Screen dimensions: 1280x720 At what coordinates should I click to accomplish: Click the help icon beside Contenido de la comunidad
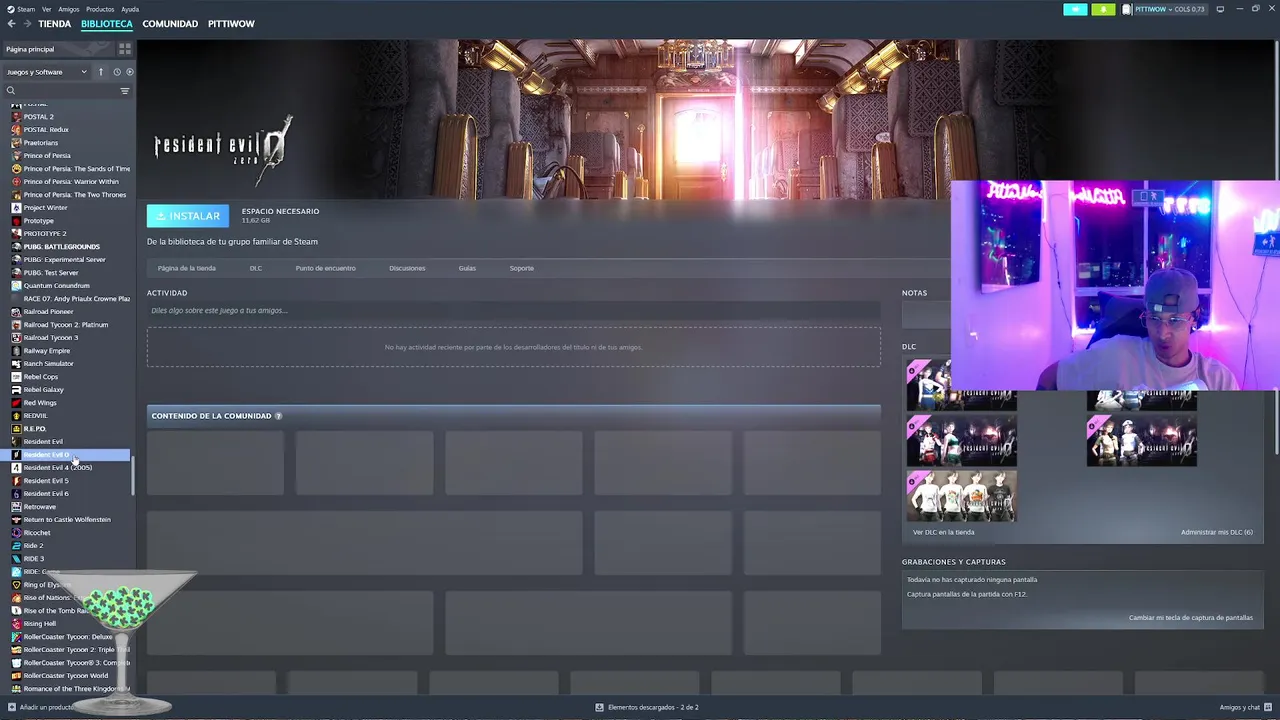point(278,416)
